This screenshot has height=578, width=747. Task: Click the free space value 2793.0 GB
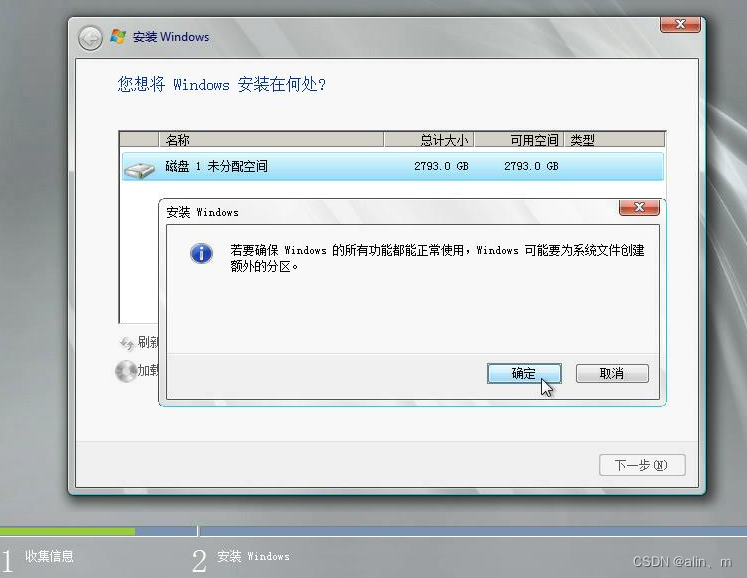tap(531, 166)
